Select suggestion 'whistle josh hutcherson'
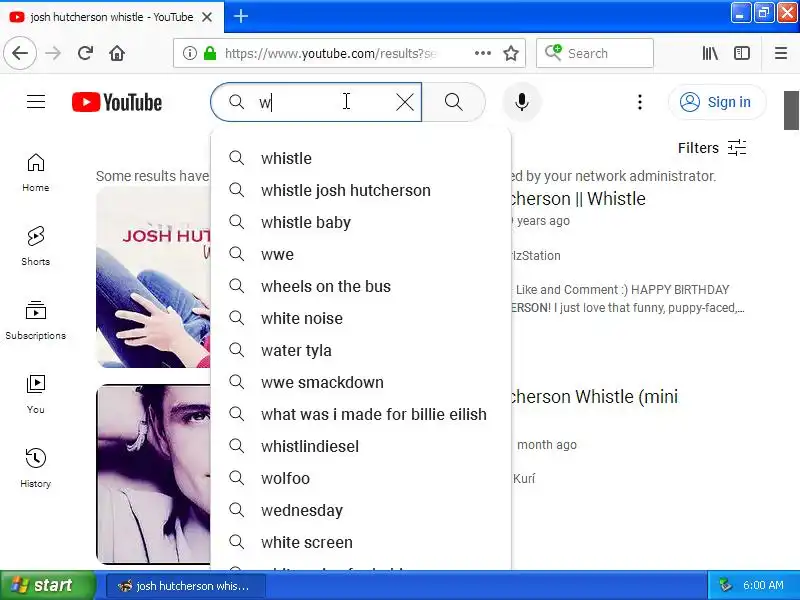 (x=361, y=190)
